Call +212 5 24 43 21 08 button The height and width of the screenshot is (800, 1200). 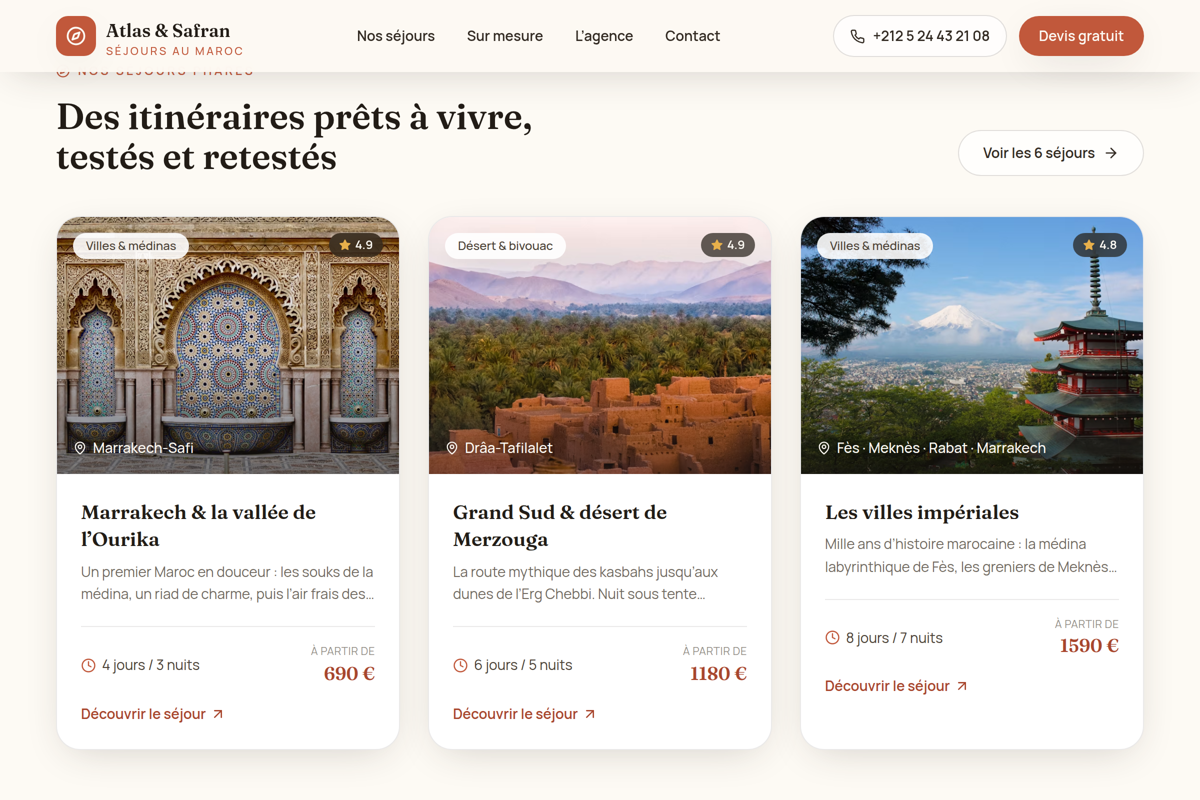[x=920, y=36]
